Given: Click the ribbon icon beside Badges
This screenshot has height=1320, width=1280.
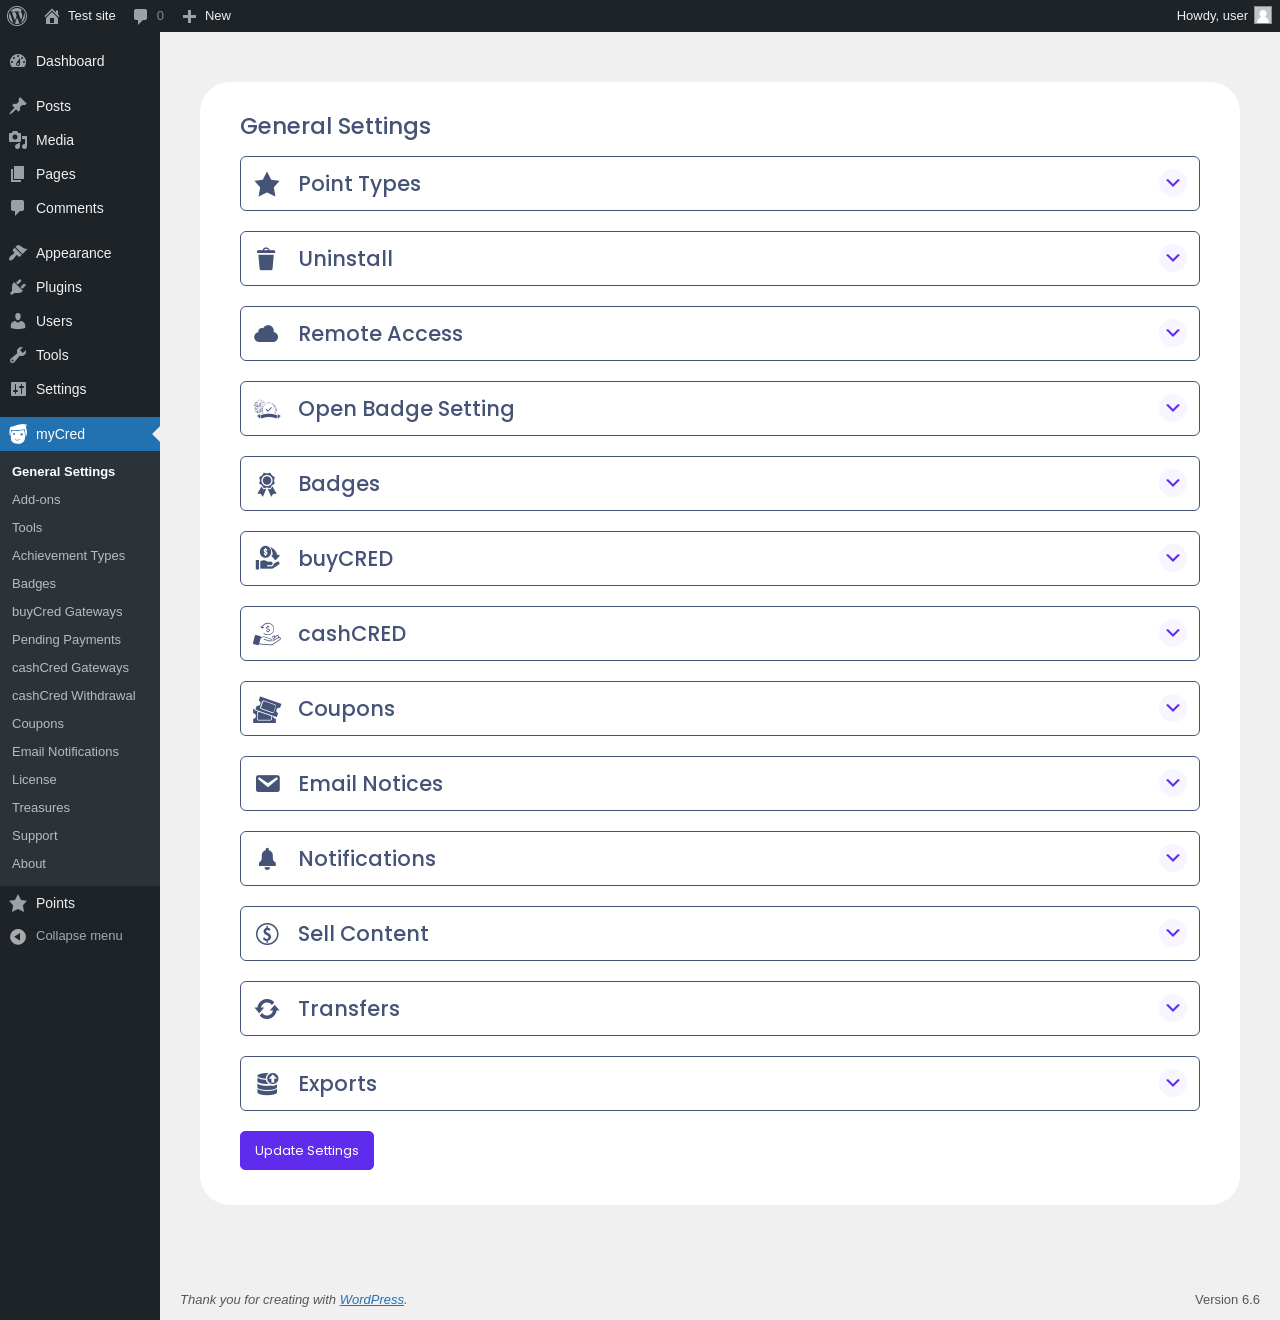Looking at the screenshot, I should 267,484.
